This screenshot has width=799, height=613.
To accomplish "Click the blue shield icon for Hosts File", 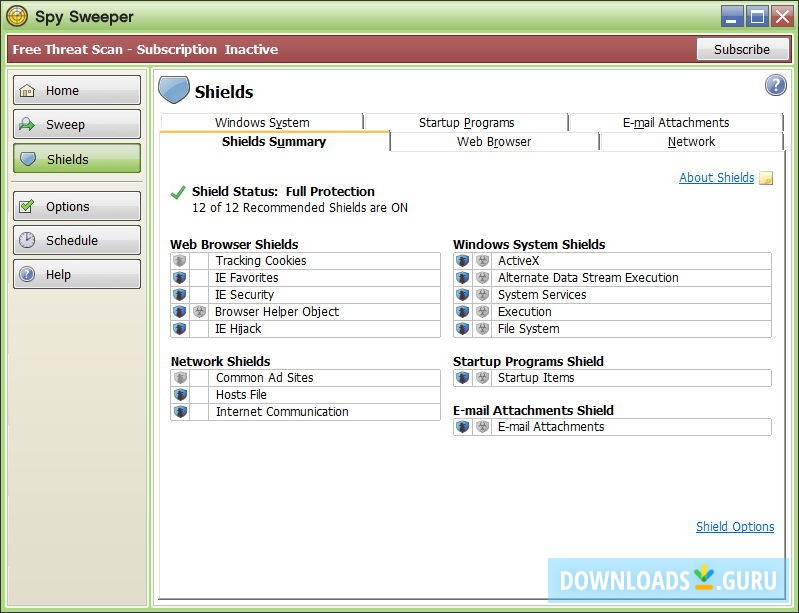I will (180, 394).
